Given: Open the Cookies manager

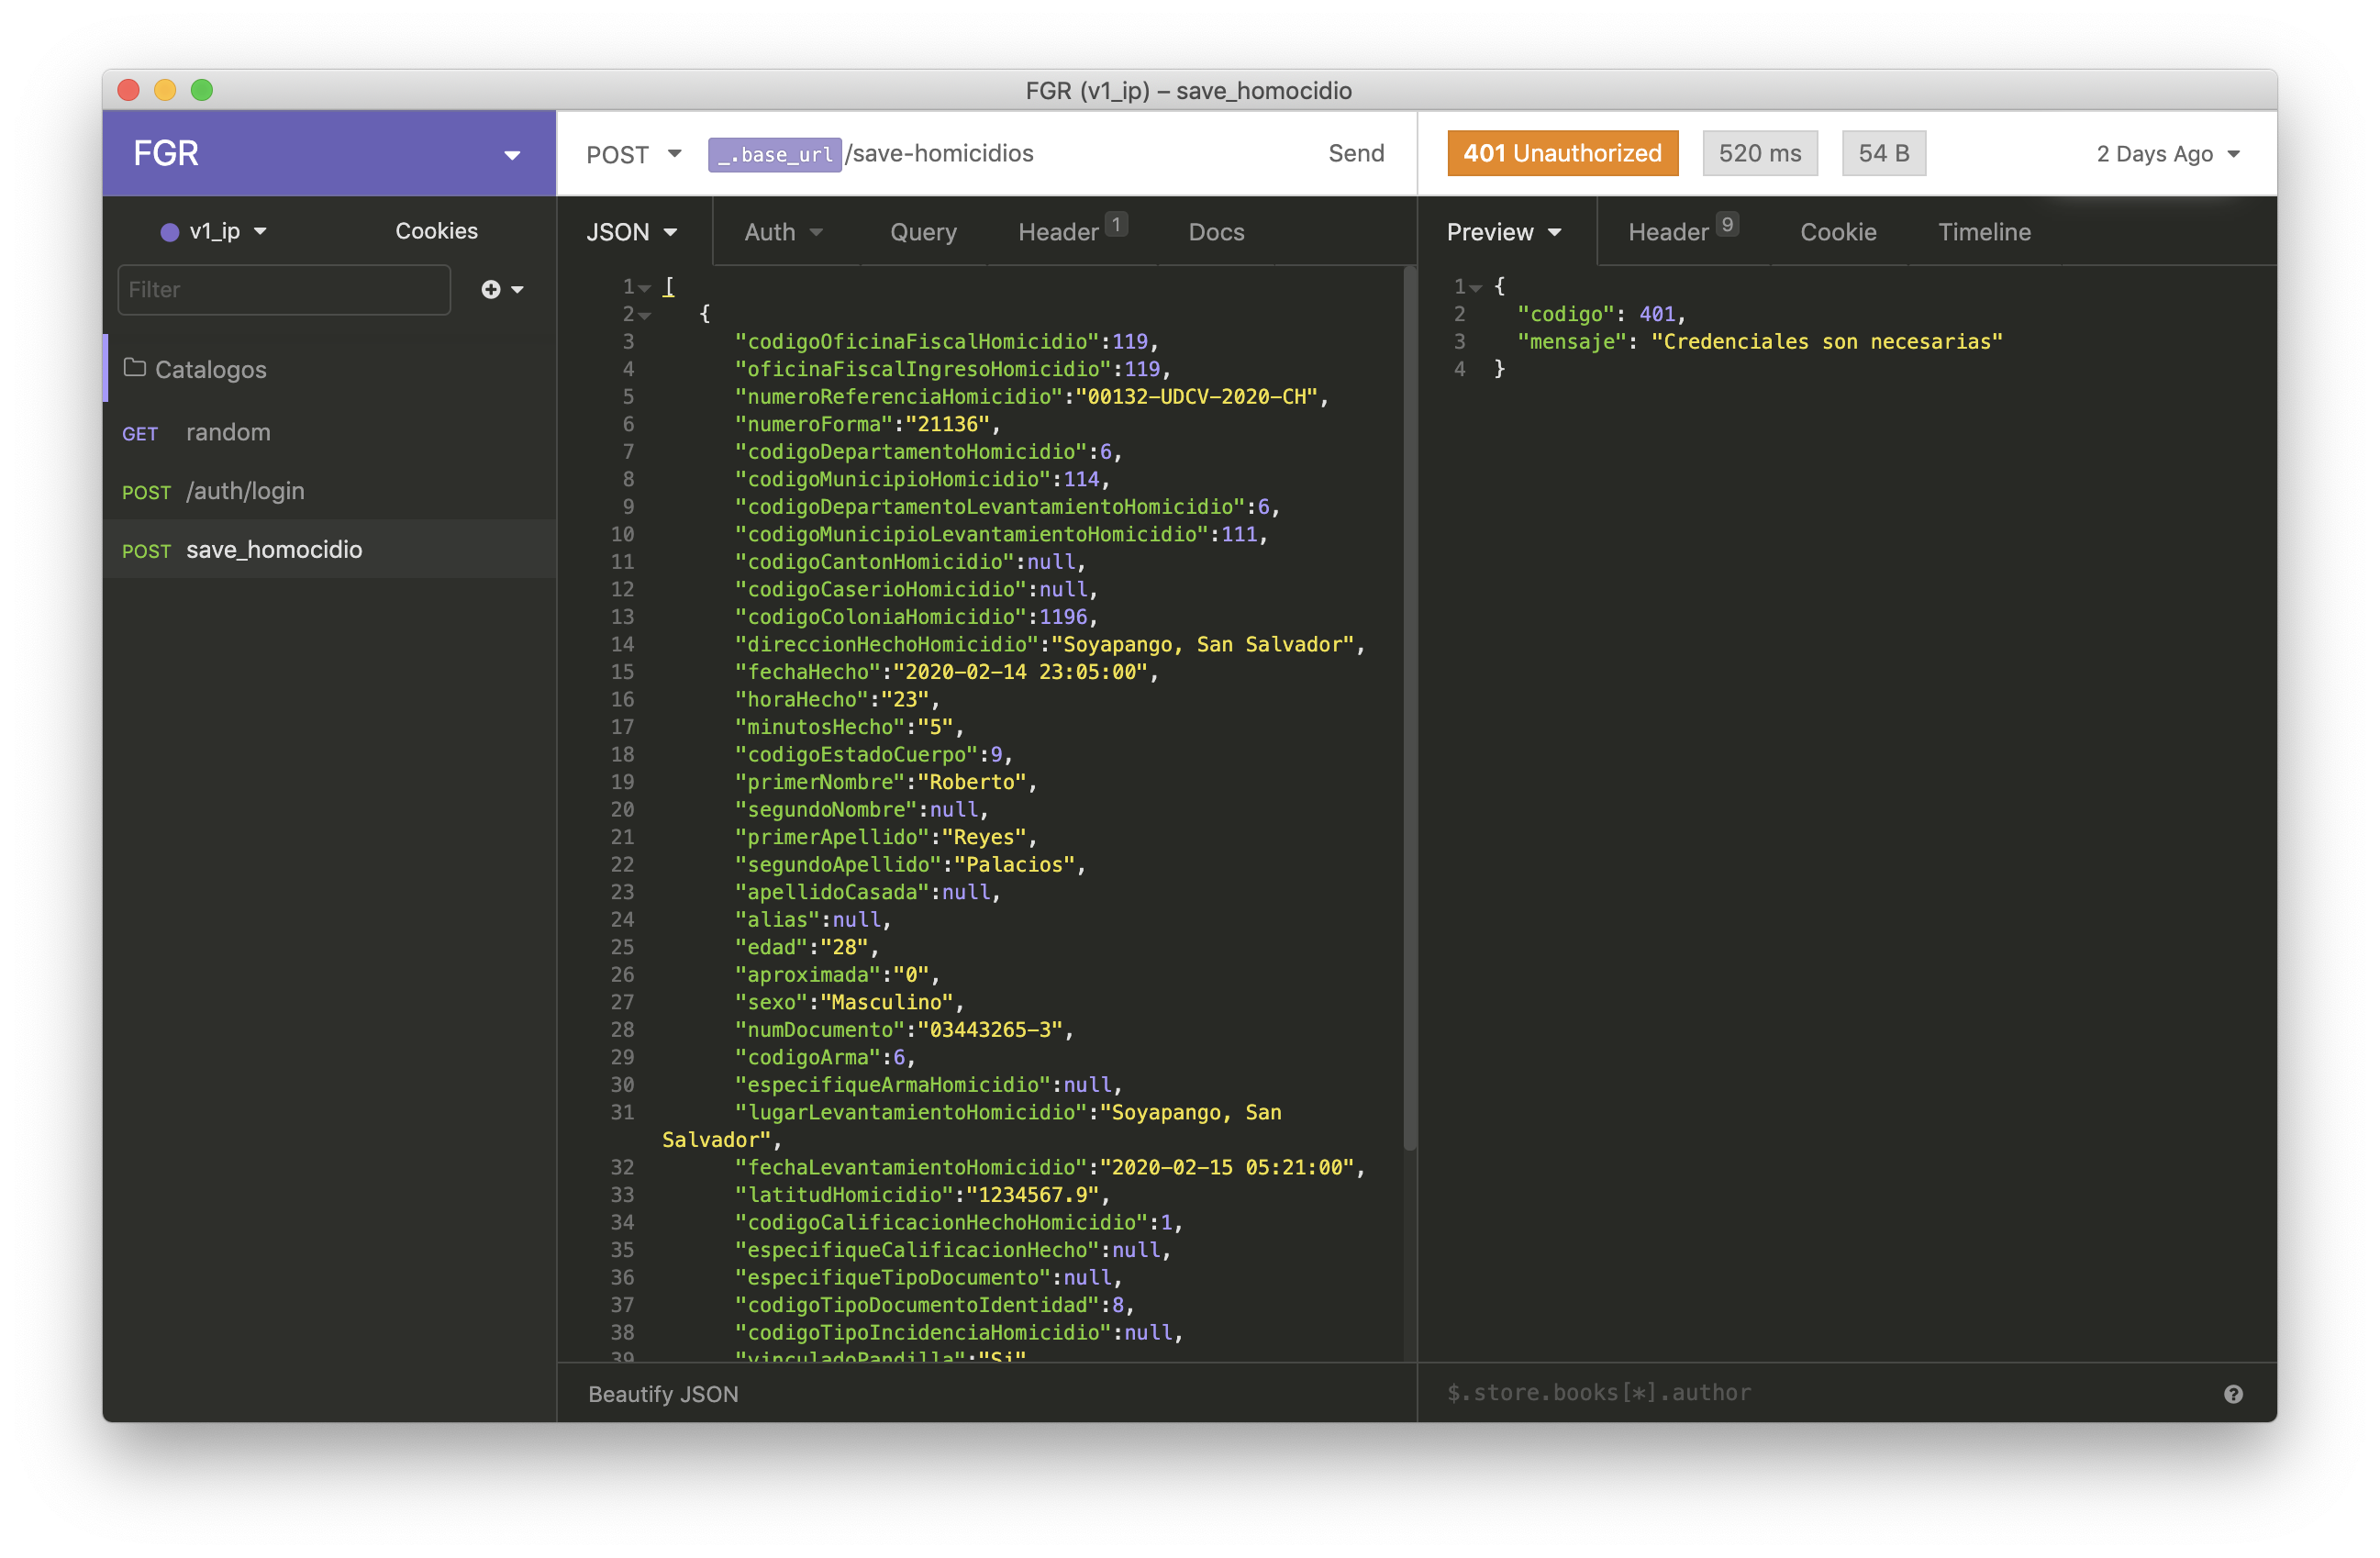Looking at the screenshot, I should click(436, 231).
